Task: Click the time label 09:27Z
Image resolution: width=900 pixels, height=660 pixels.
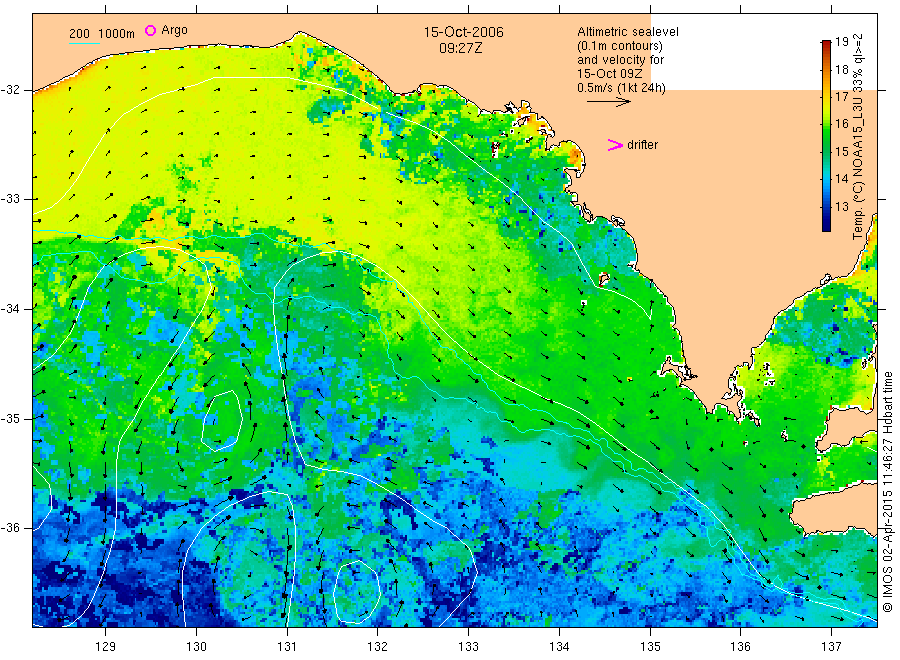Action: pyautogui.click(x=460, y=48)
